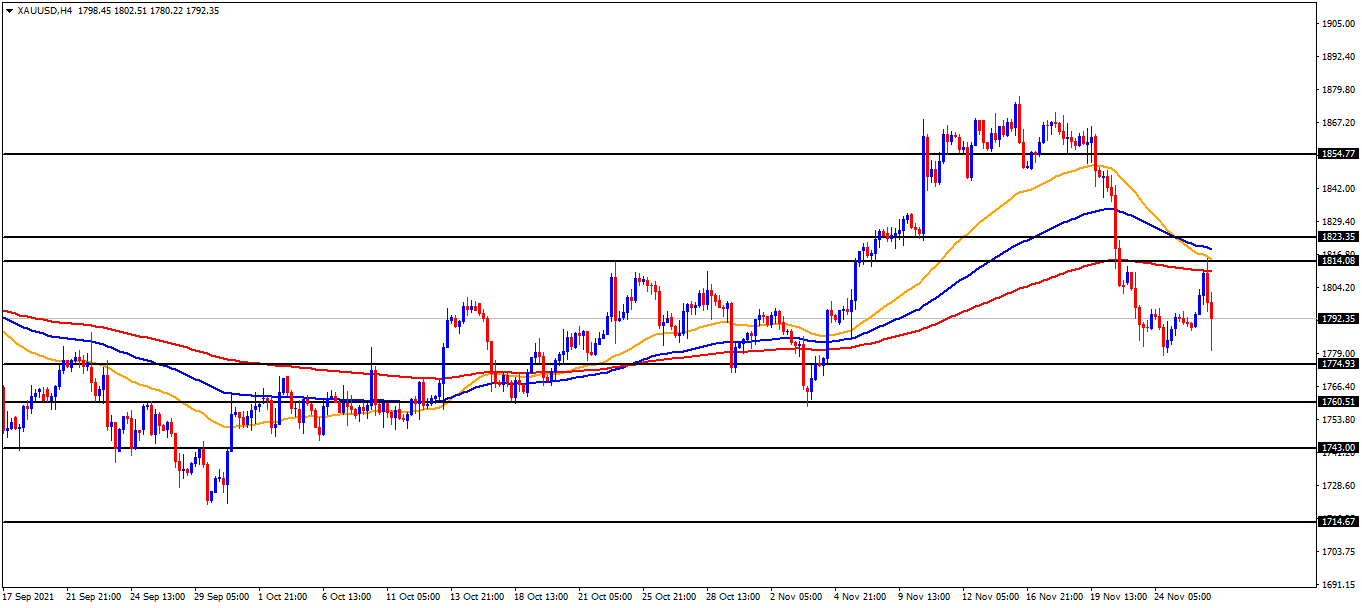Open the chart menu triangle beside XAUUSD,H4

(10, 10)
